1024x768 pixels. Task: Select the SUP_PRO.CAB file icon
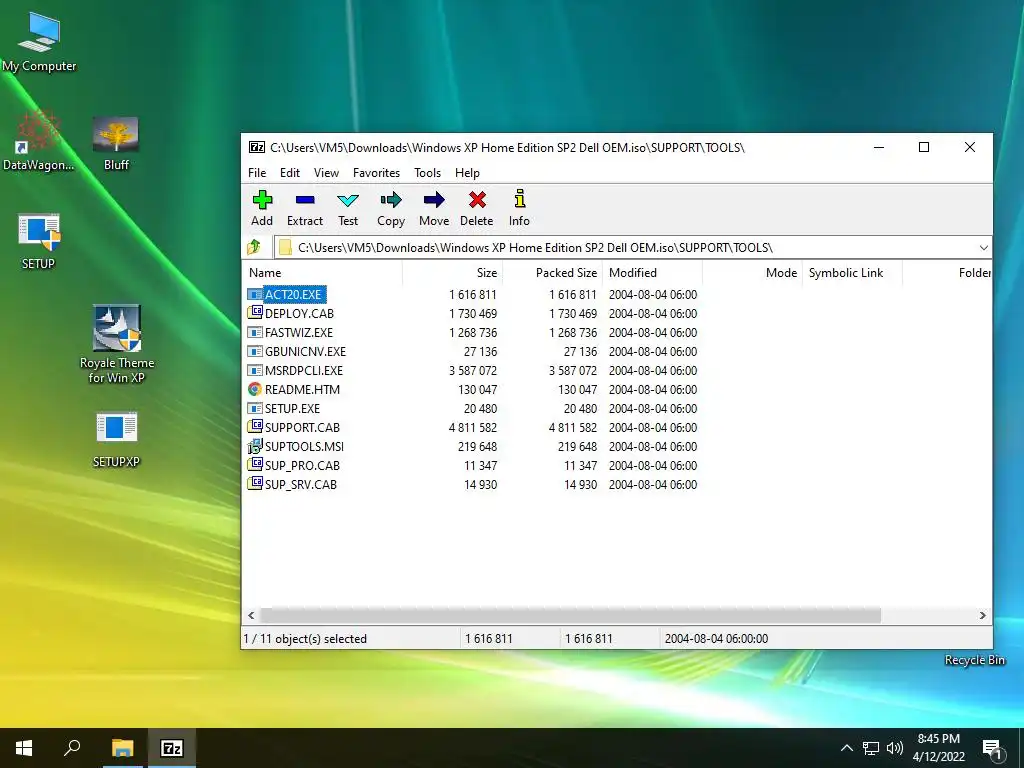coord(255,465)
